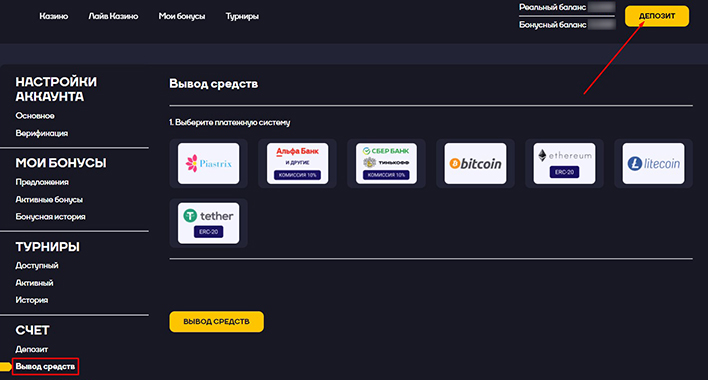Click the ВЫВОД СРЕДСТВ yellow button

tap(216, 321)
